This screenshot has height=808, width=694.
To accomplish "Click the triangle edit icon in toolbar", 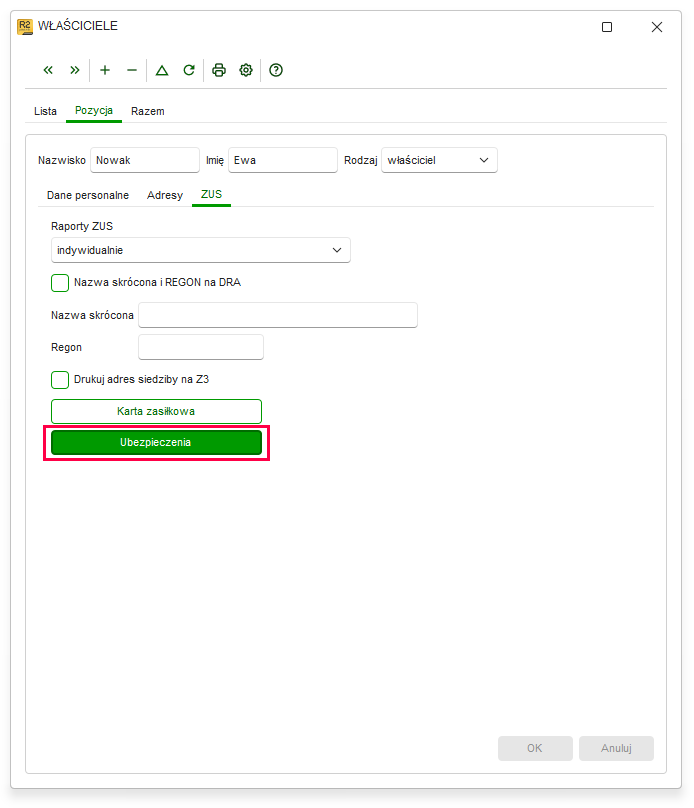I will (162, 70).
